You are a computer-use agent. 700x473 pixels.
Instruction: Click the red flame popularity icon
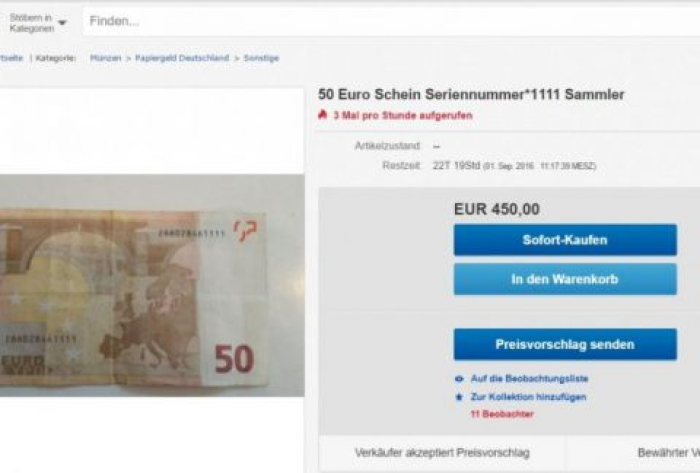point(323,115)
